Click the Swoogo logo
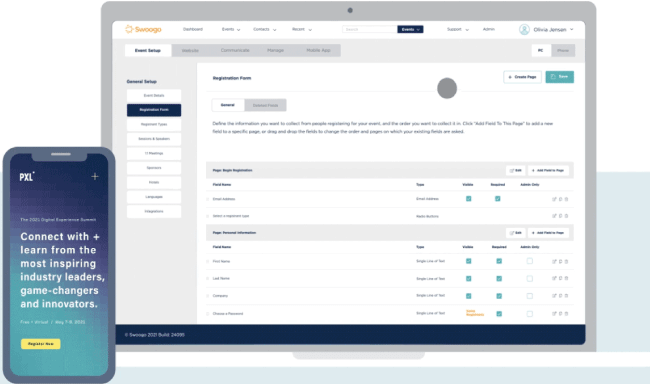This screenshot has width=650, height=384. pyautogui.click(x=143, y=29)
